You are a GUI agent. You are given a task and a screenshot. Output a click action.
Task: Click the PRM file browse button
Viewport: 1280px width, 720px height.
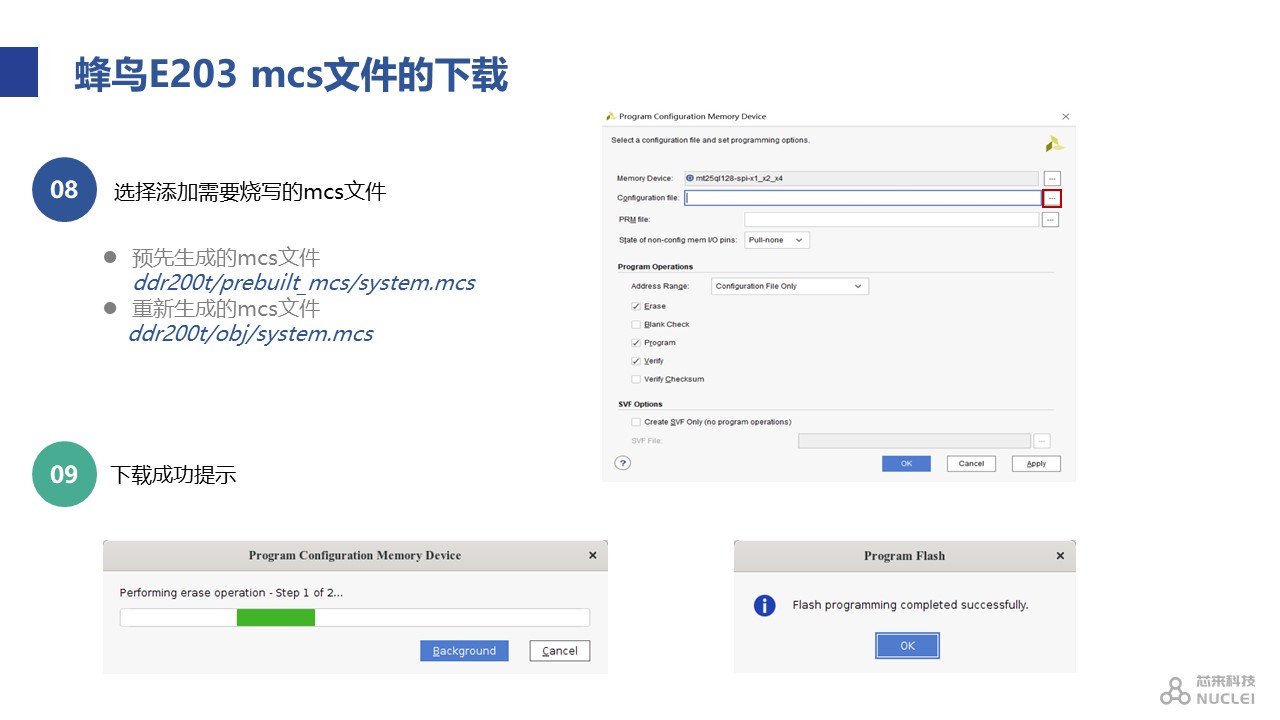(1050, 220)
